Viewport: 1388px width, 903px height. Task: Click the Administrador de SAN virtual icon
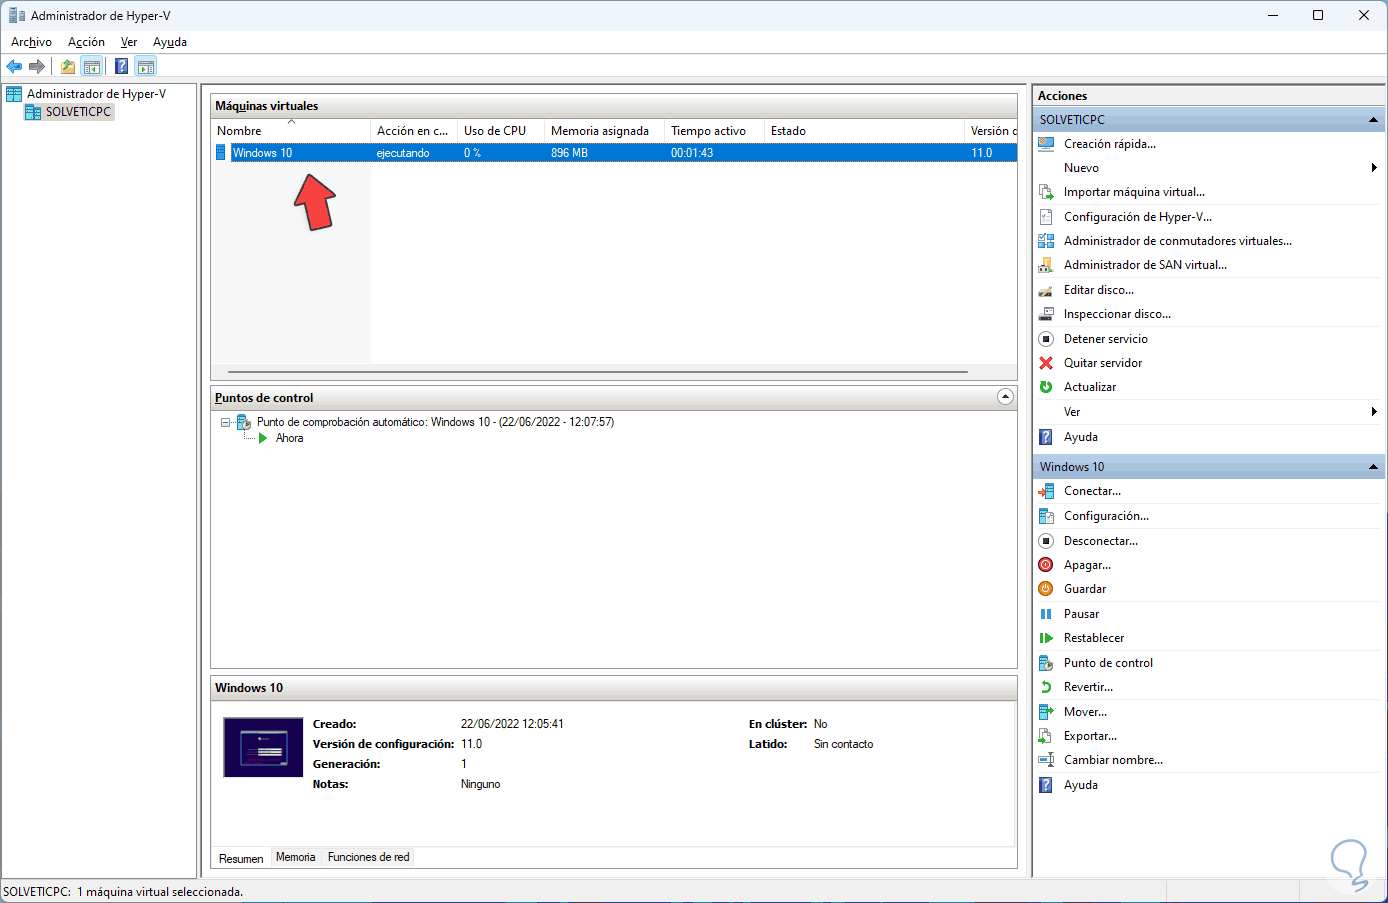1046,265
